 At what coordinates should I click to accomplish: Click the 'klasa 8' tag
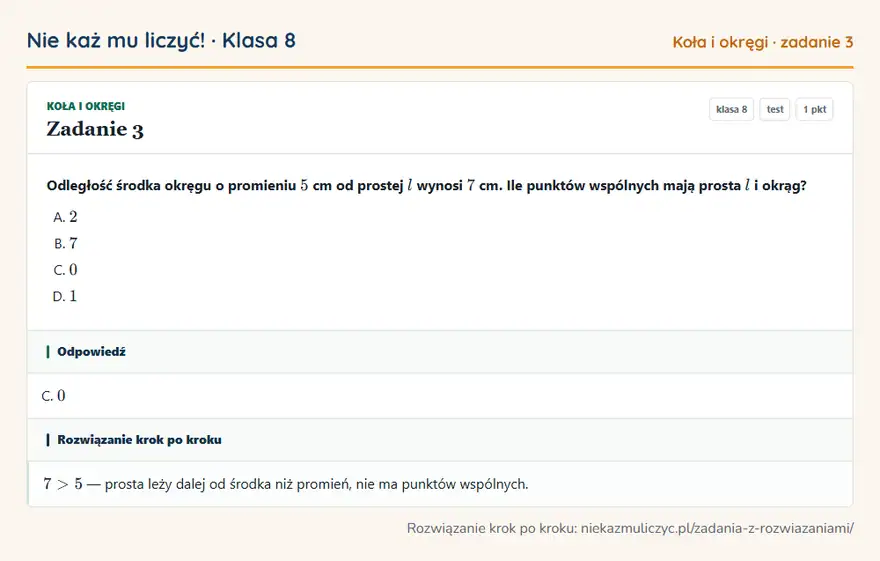[731, 109]
